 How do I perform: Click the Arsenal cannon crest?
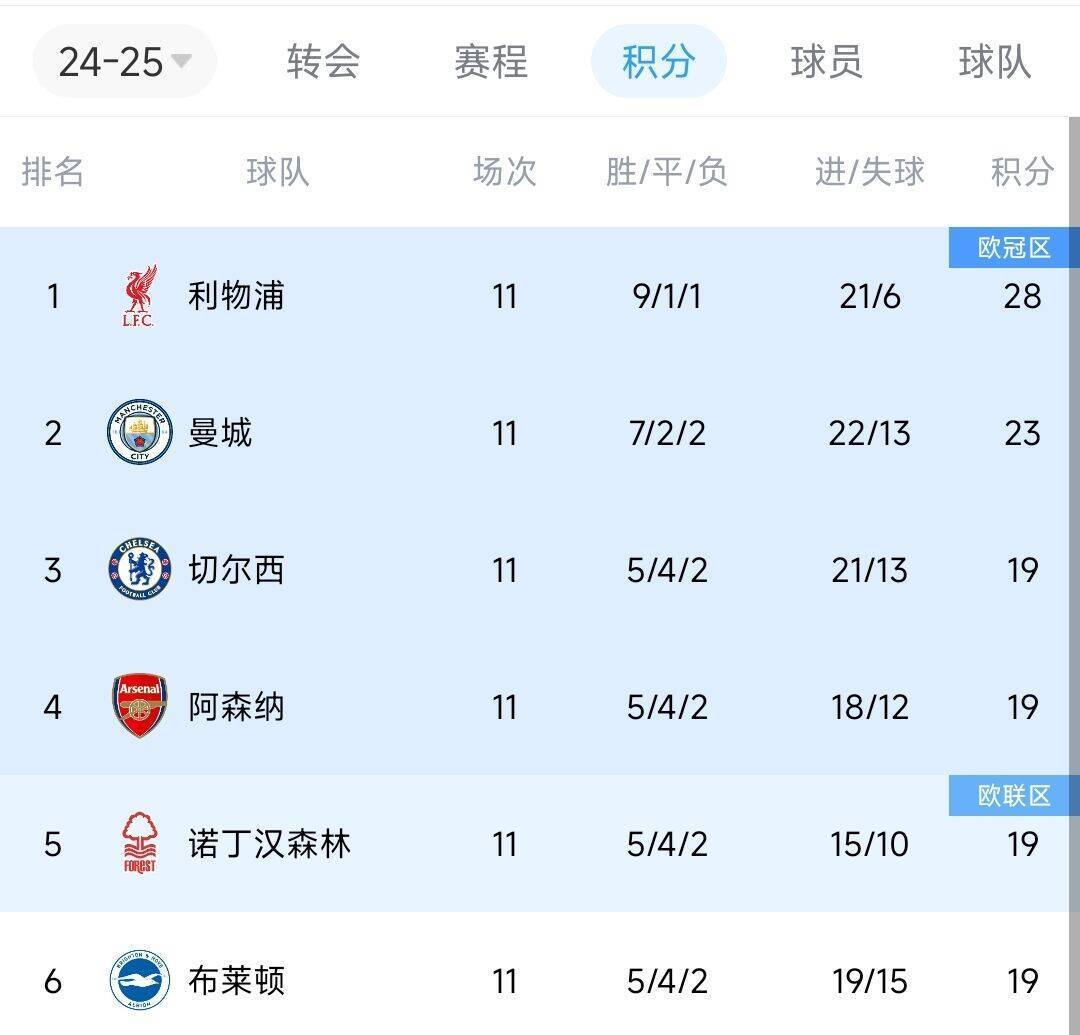point(141,707)
